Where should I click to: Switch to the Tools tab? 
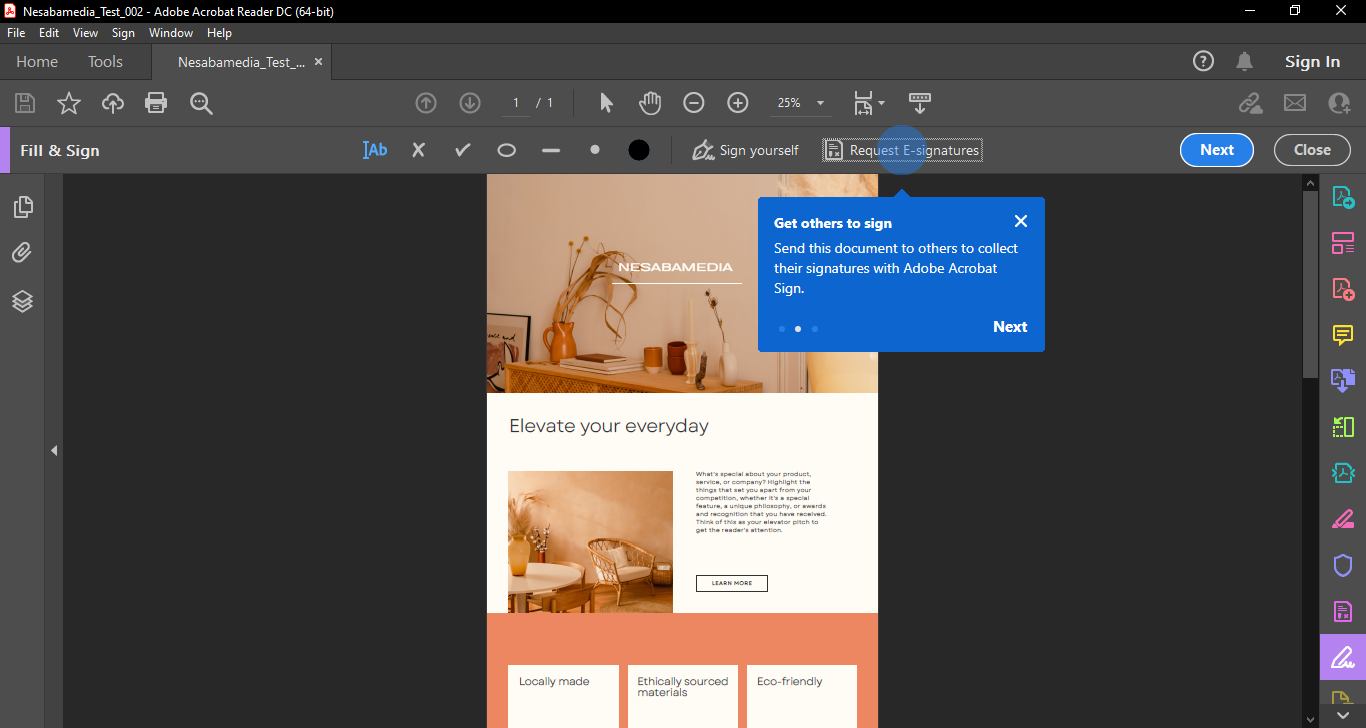(x=105, y=62)
